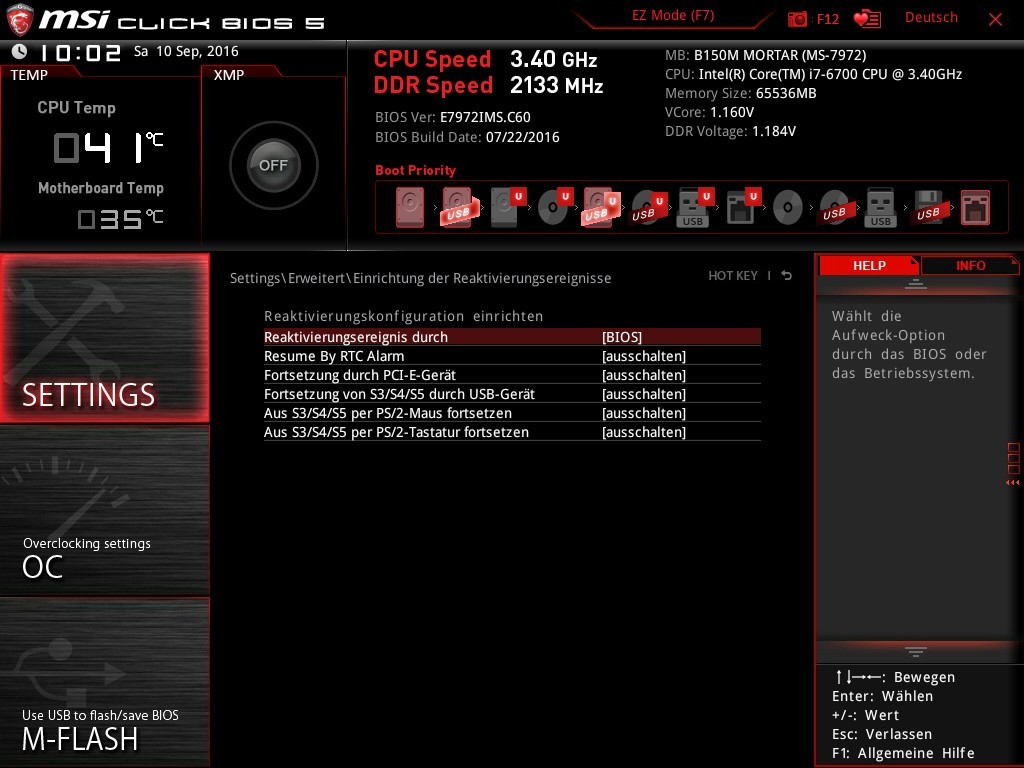Image resolution: width=1024 pixels, height=768 pixels.
Task: Click the CPU Speed 3.40 GHz readout
Action: point(485,59)
